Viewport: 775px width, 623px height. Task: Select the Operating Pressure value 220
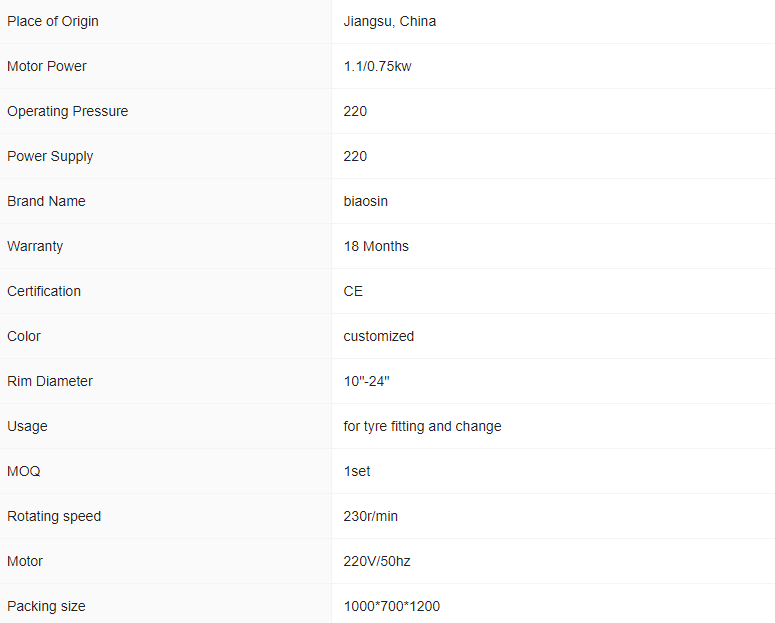point(355,111)
